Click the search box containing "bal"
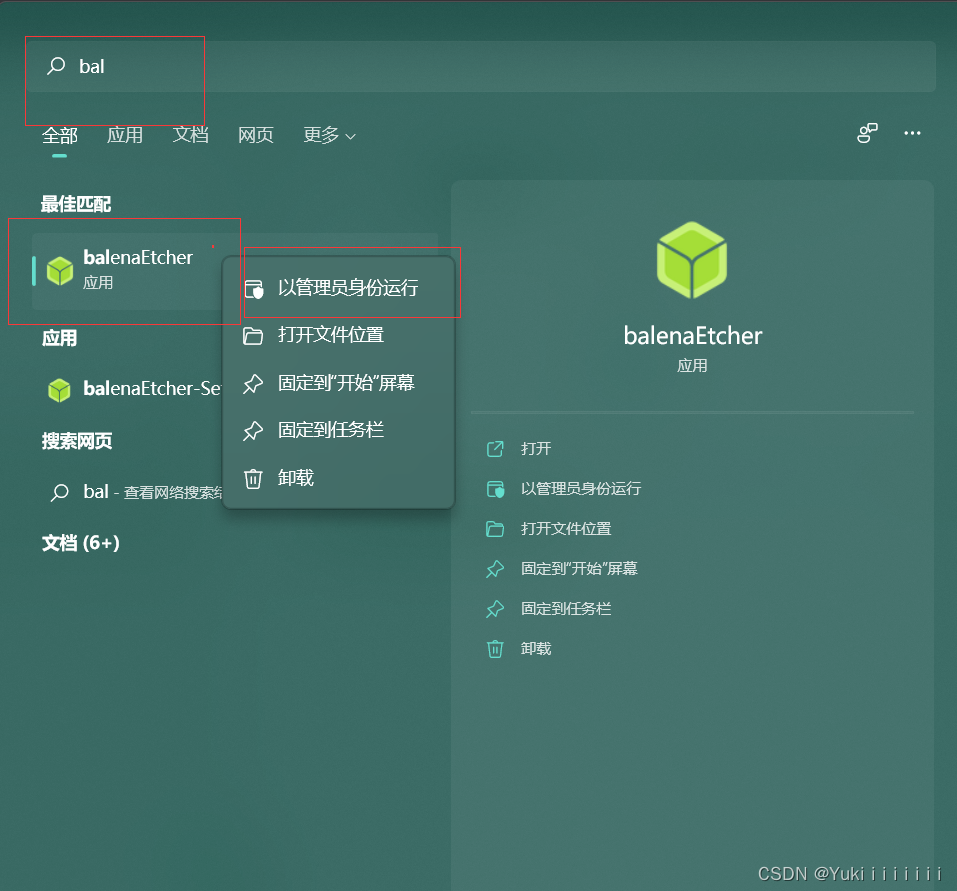 pos(481,67)
